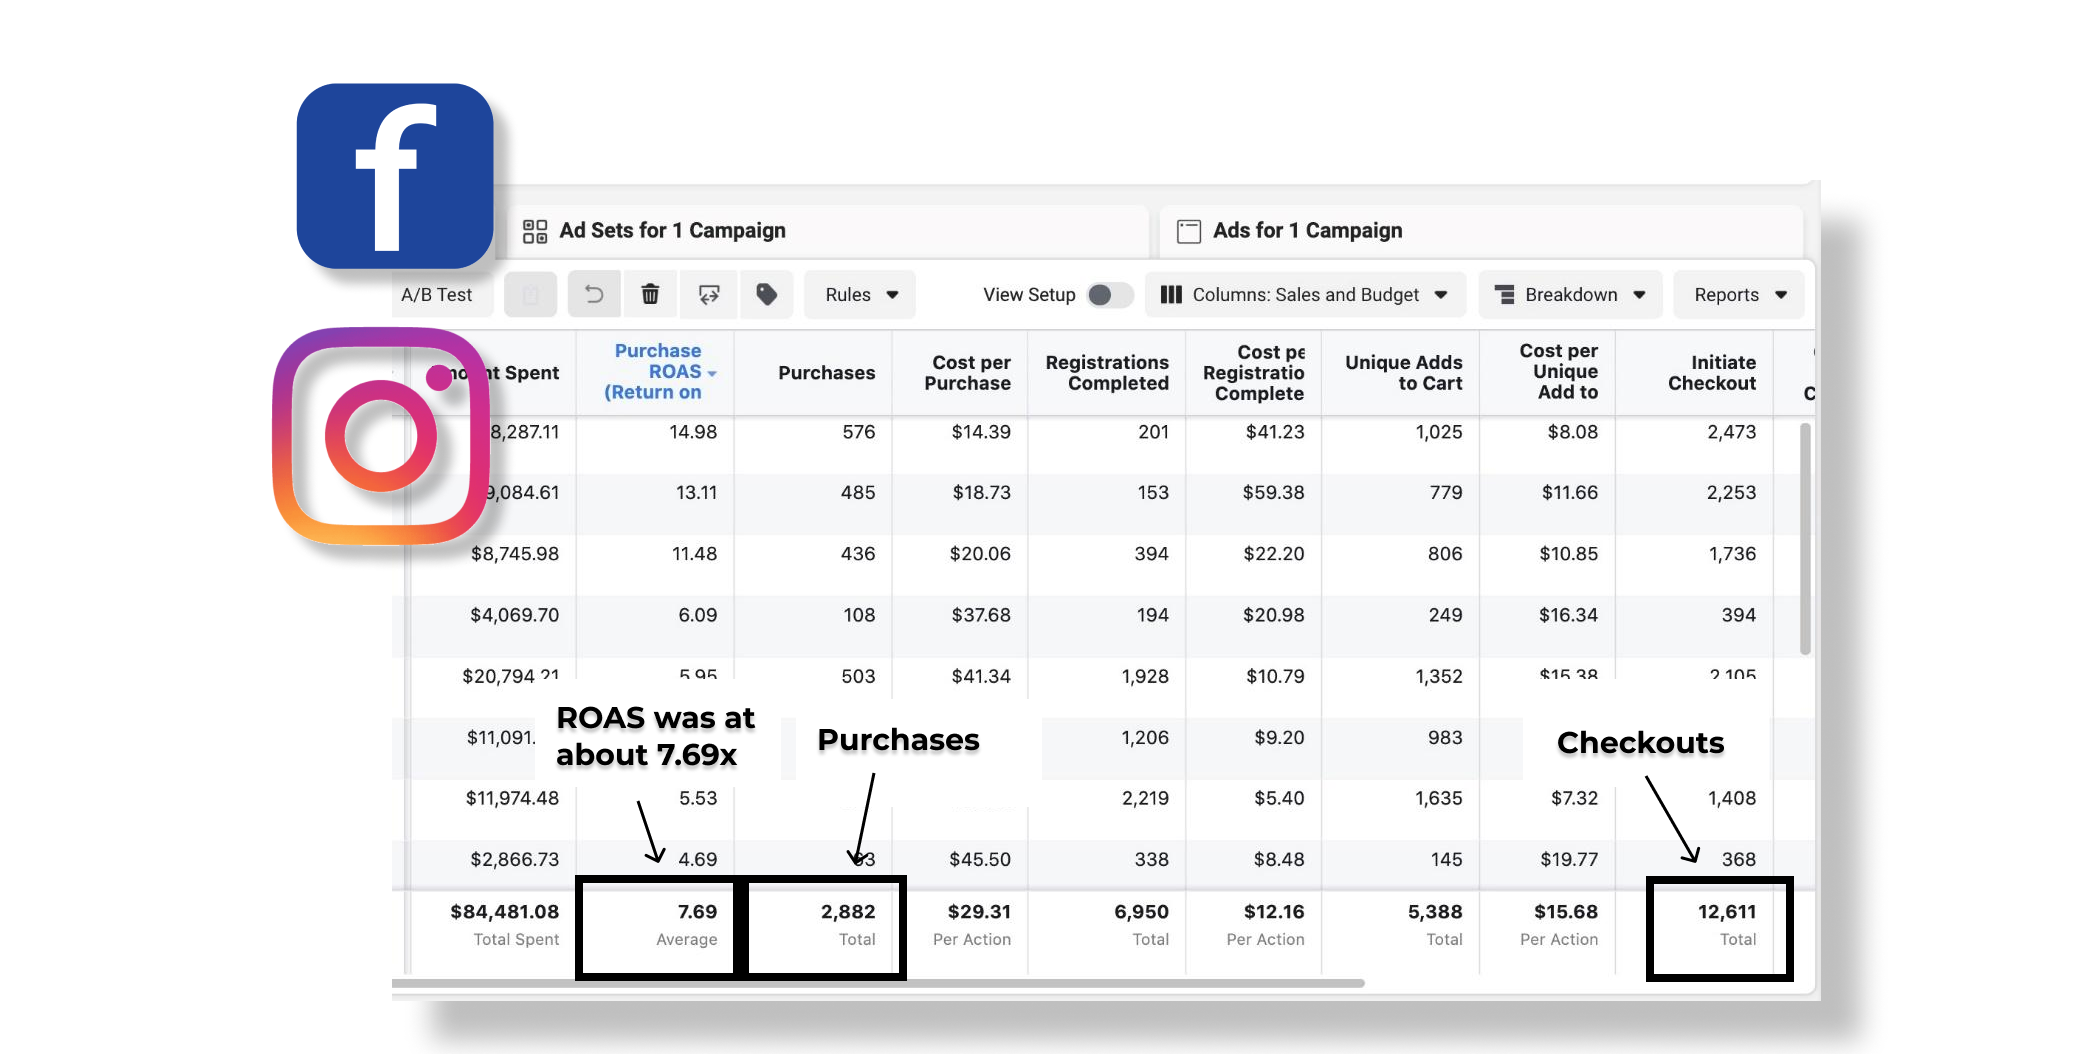The height and width of the screenshot is (1054, 2083).
Task: Click the export/share arrows icon
Action: pyautogui.click(x=709, y=294)
